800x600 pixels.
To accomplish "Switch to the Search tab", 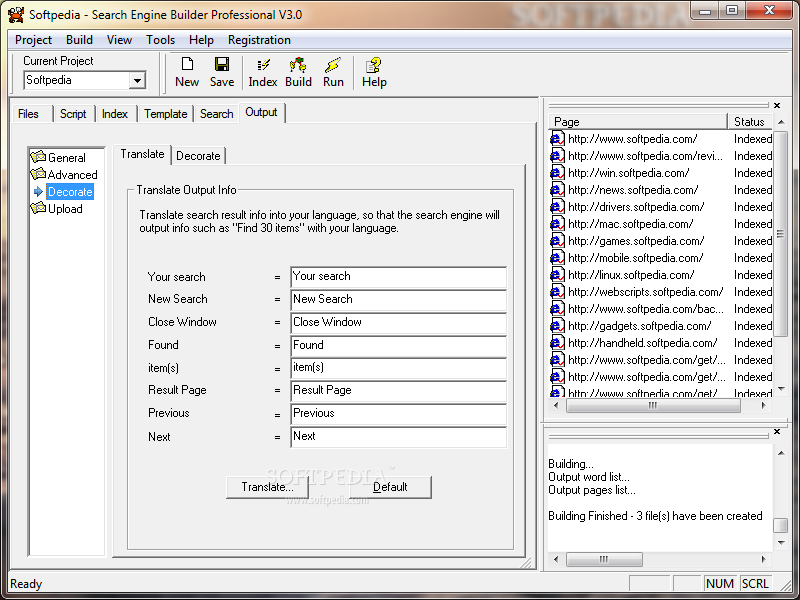I will [x=216, y=114].
